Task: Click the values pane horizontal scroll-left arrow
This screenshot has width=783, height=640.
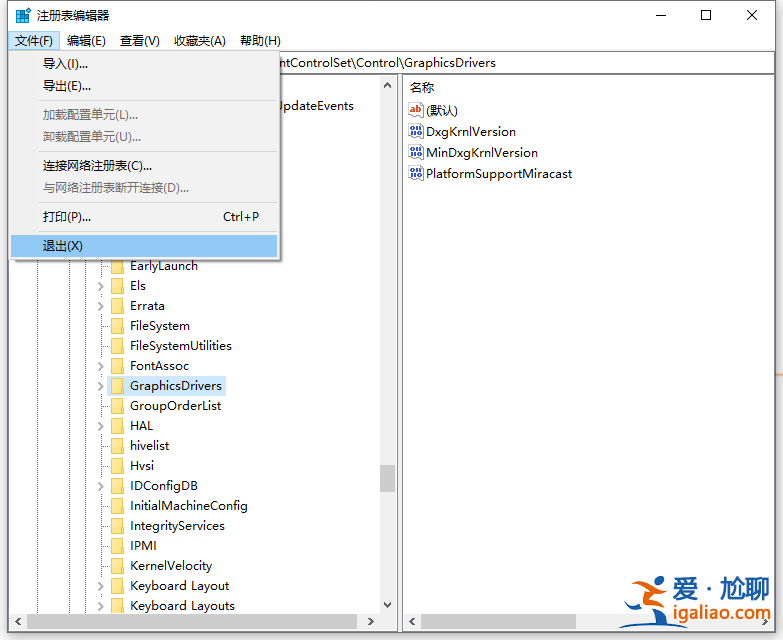Action: click(x=412, y=622)
